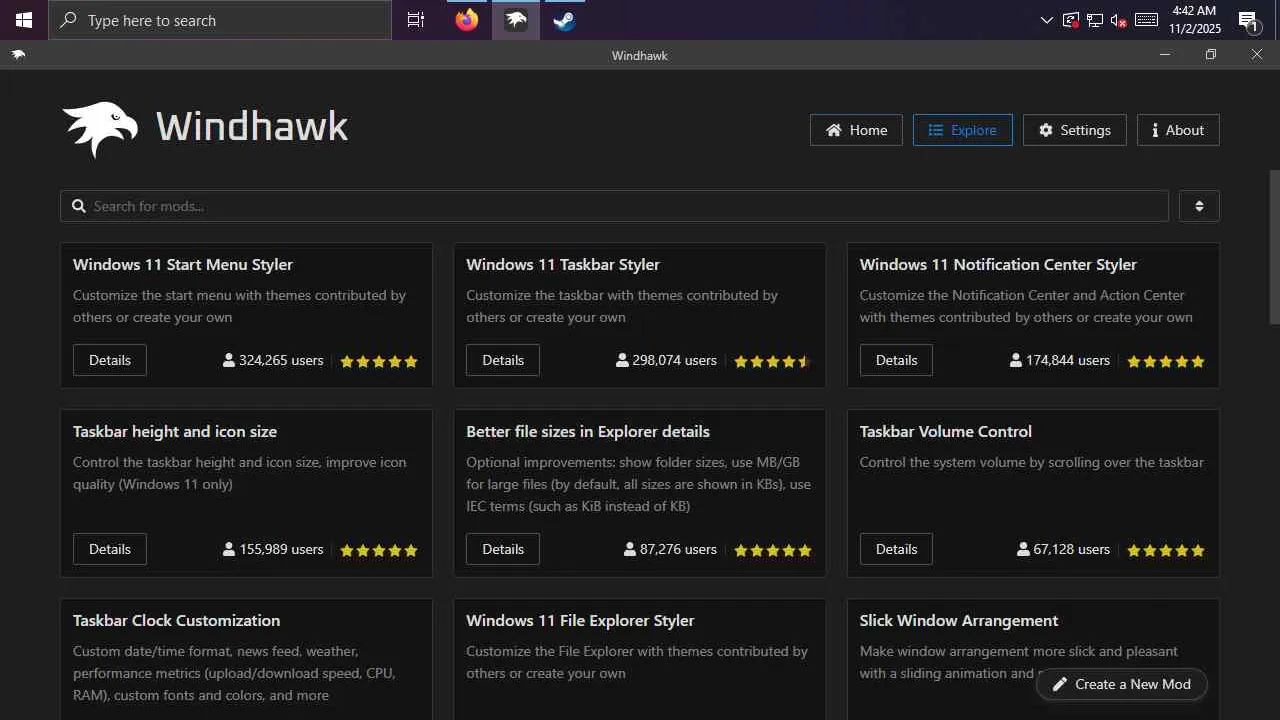Click the star rating for Start Menu Styler
Viewport: 1280px width, 720px height.
[x=379, y=361]
